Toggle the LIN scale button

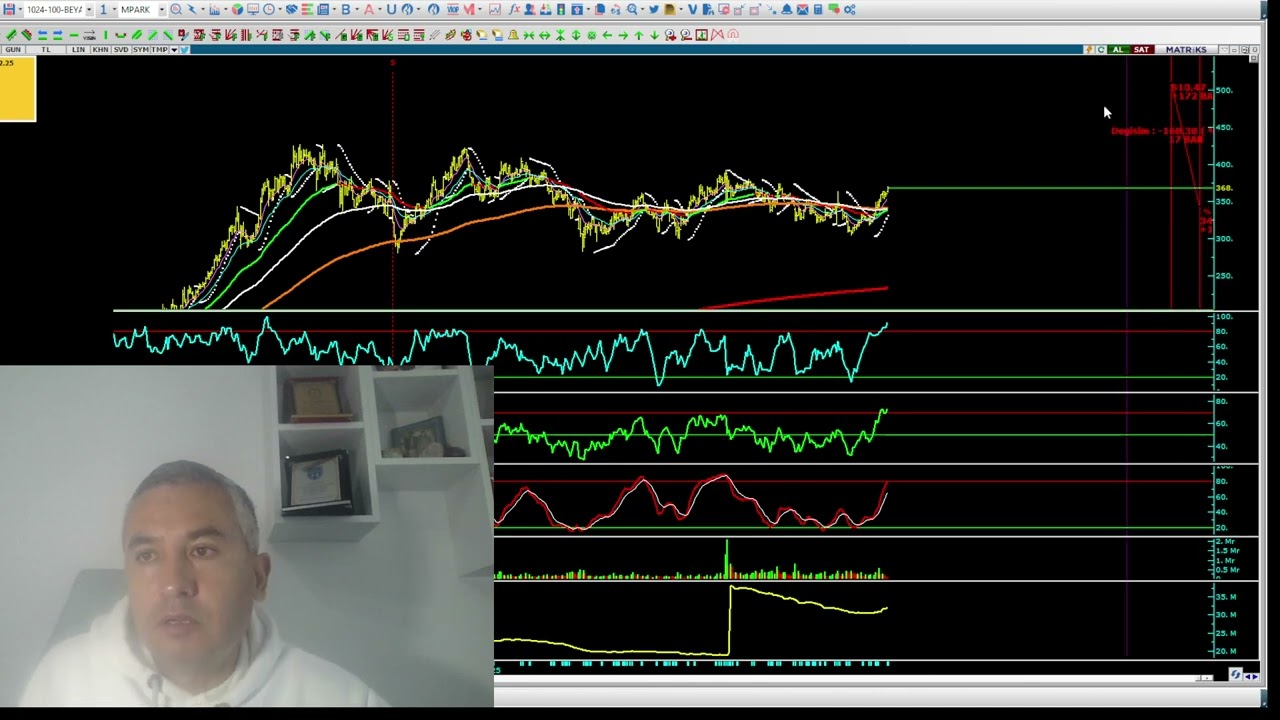78,49
